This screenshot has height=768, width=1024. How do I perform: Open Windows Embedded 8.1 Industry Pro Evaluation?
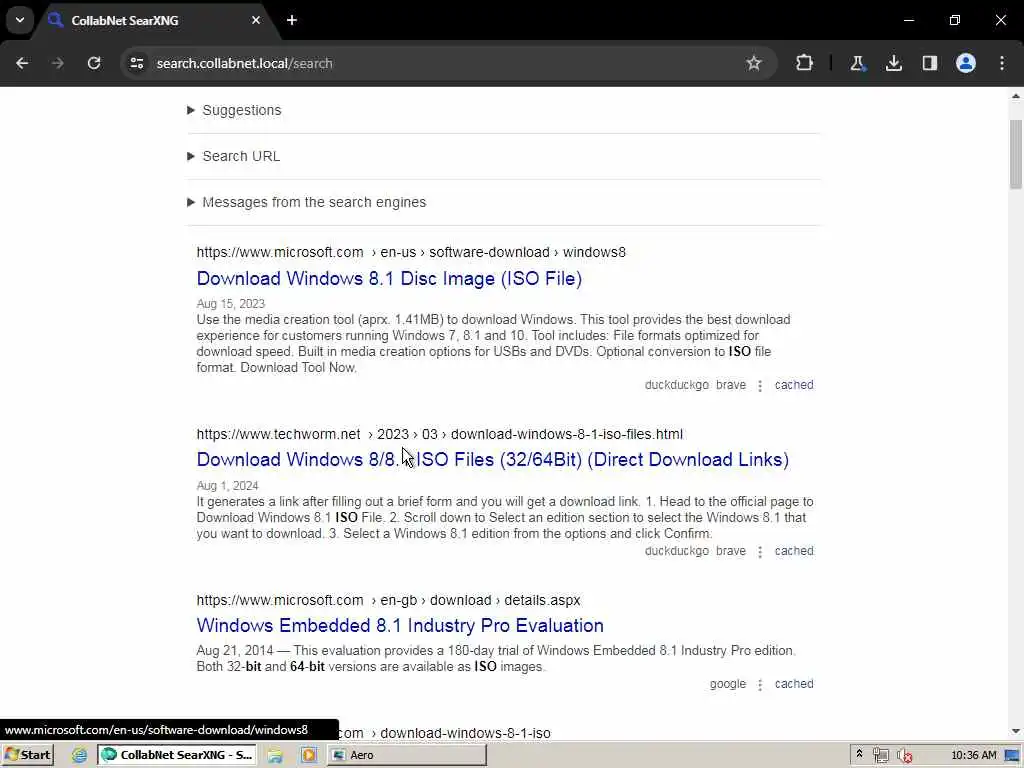[x=400, y=626]
